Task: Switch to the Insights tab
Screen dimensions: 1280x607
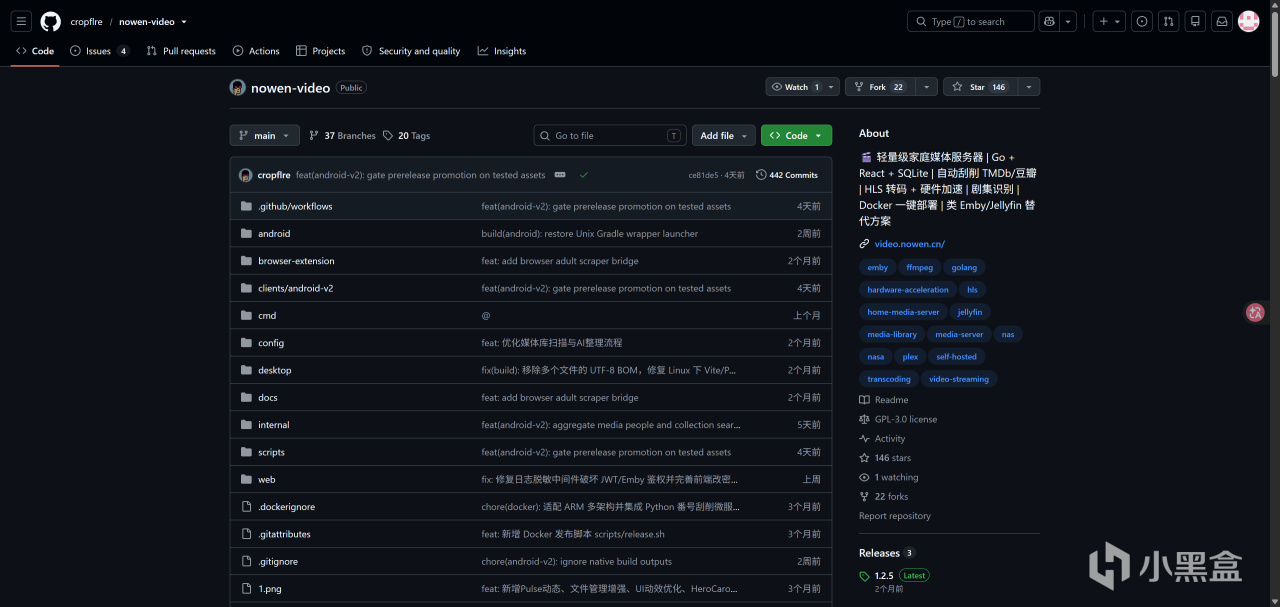Action: click(x=502, y=51)
